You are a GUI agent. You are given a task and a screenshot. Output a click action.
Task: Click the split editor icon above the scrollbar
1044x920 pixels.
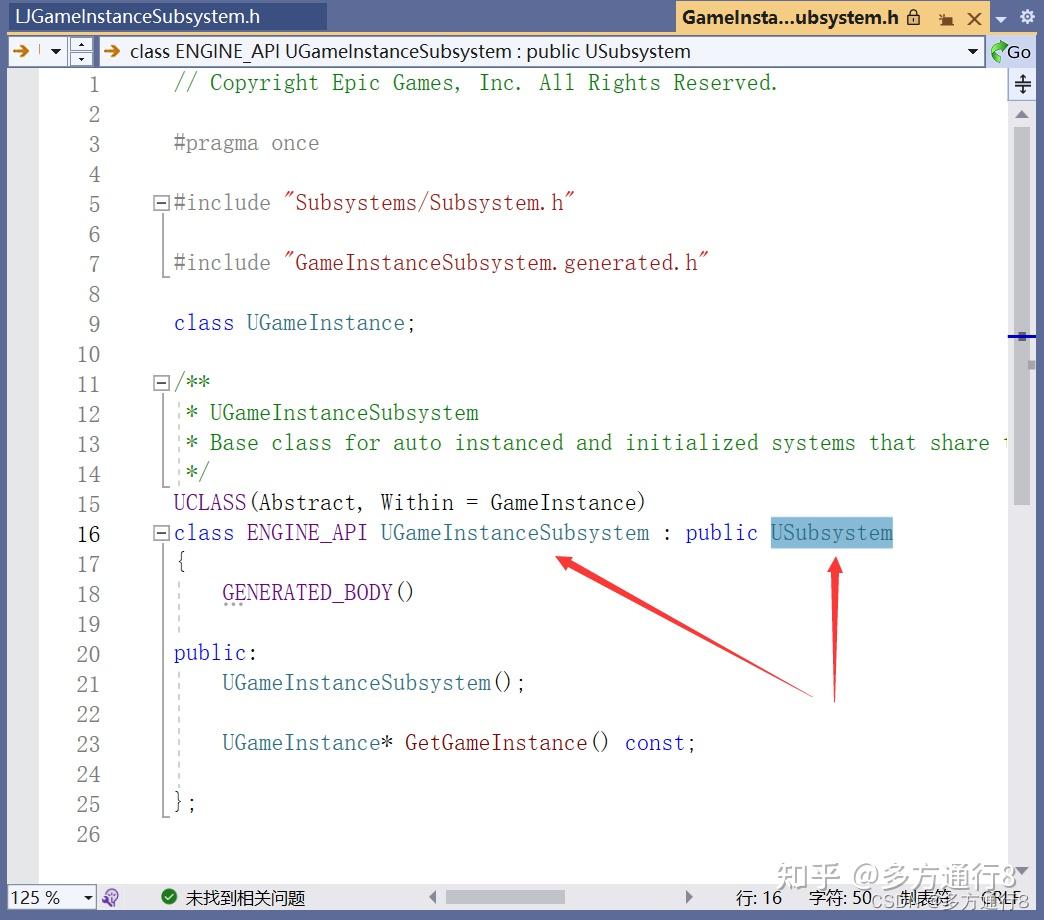tap(1022, 84)
